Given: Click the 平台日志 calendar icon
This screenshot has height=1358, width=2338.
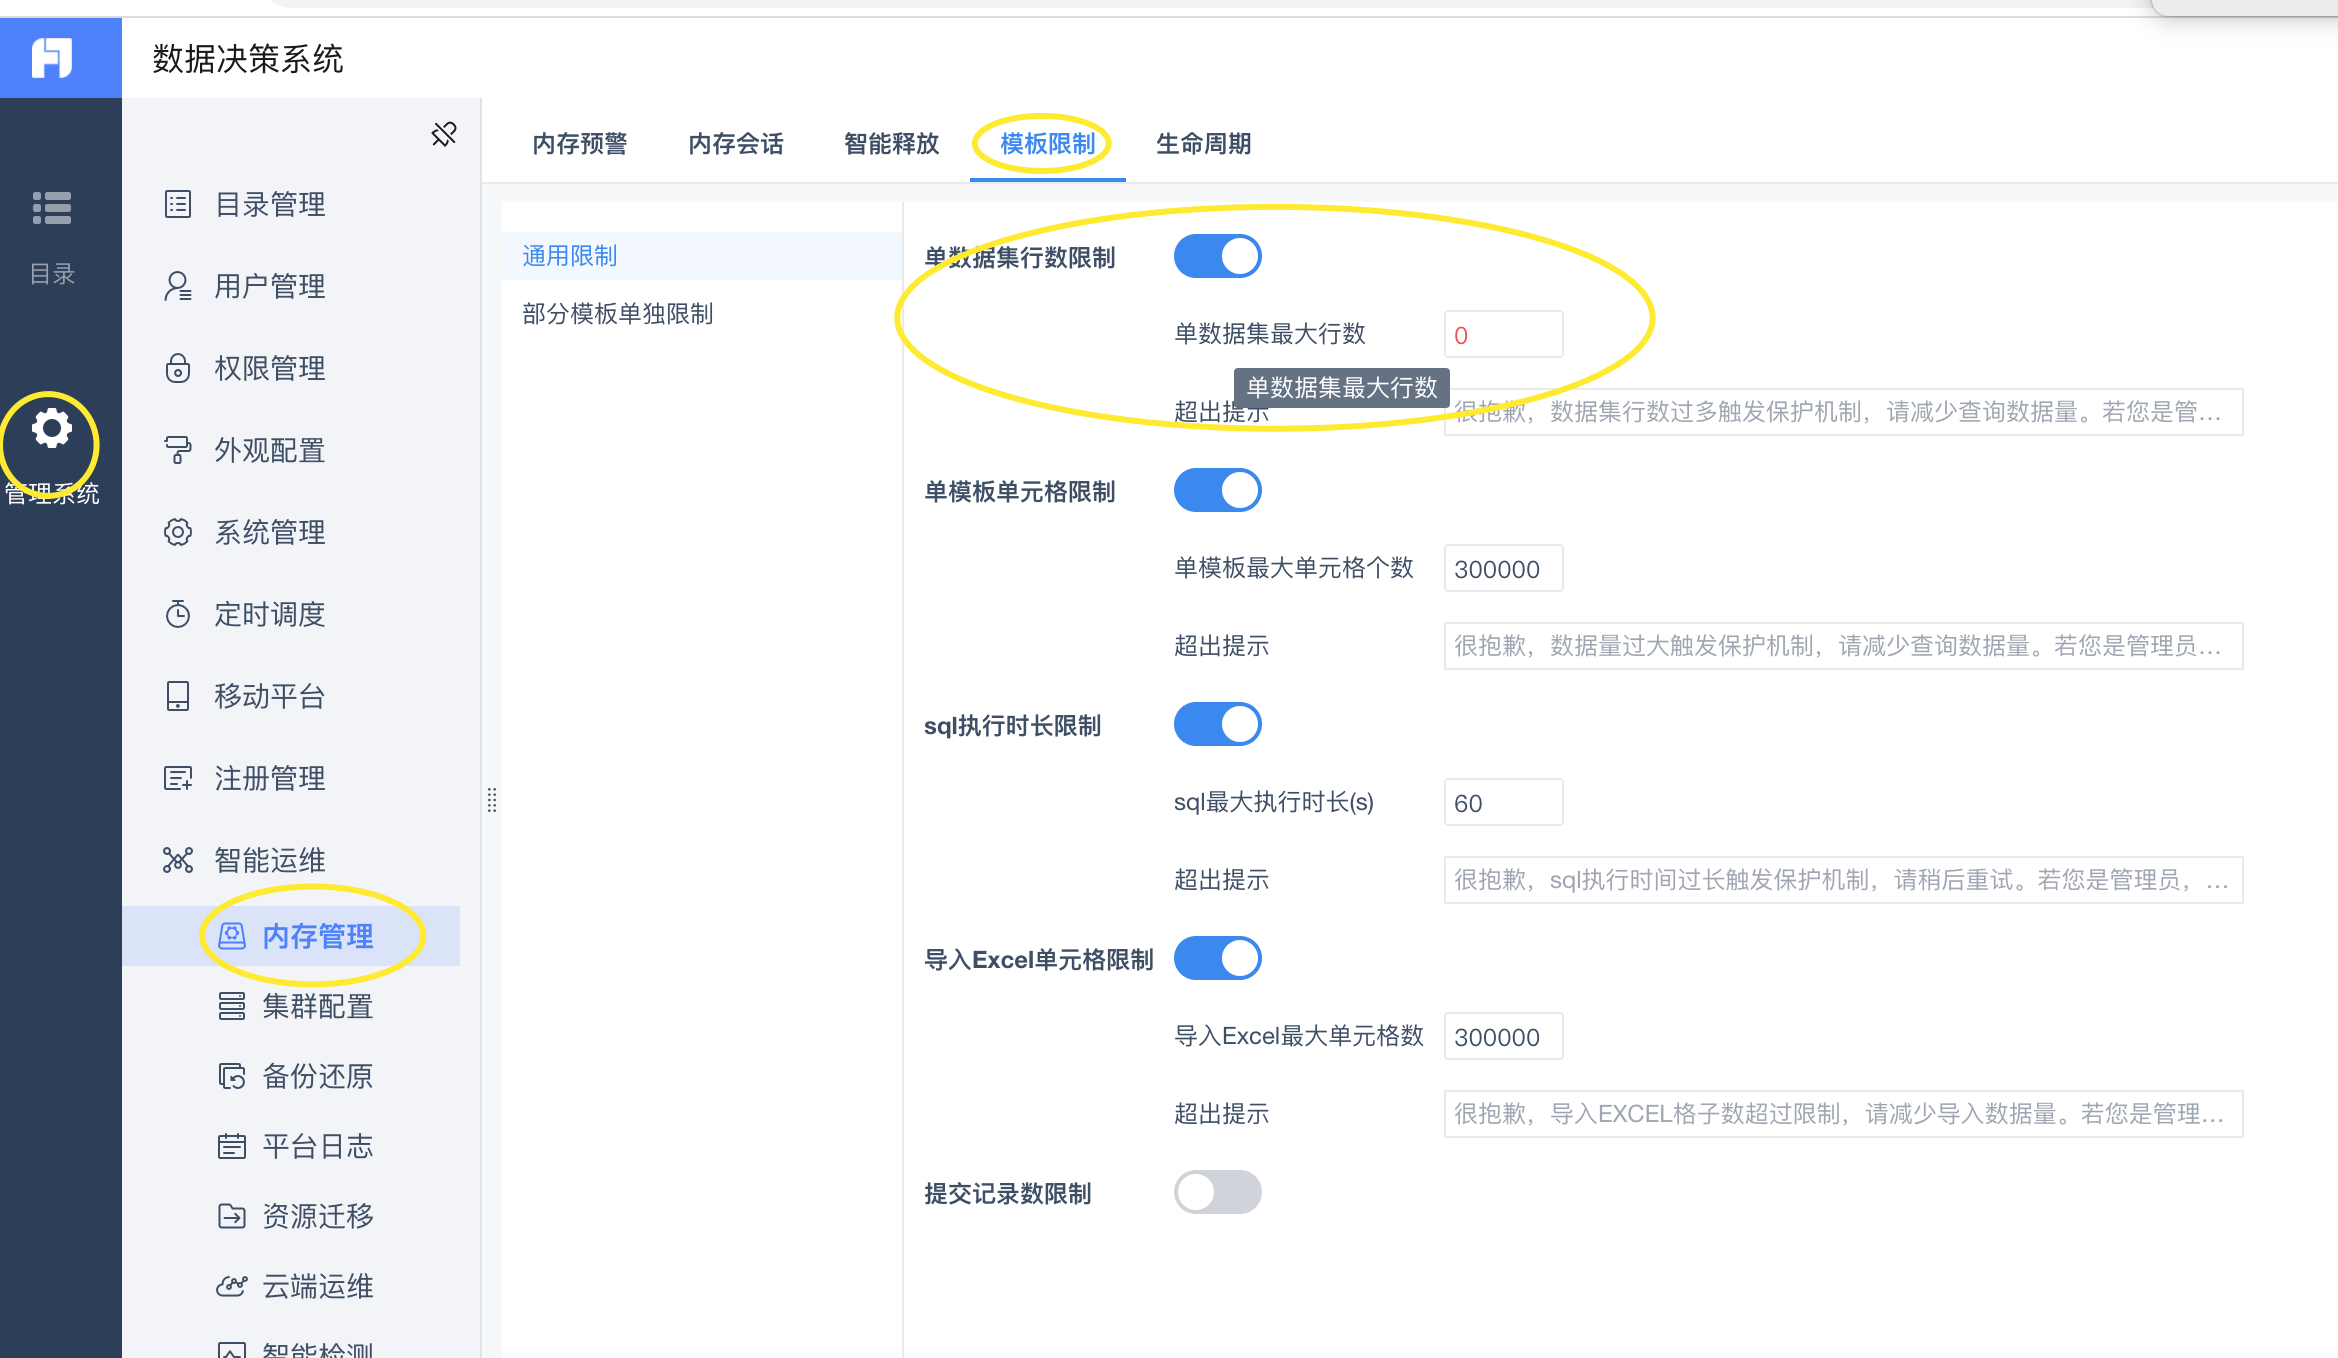Looking at the screenshot, I should pyautogui.click(x=232, y=1146).
